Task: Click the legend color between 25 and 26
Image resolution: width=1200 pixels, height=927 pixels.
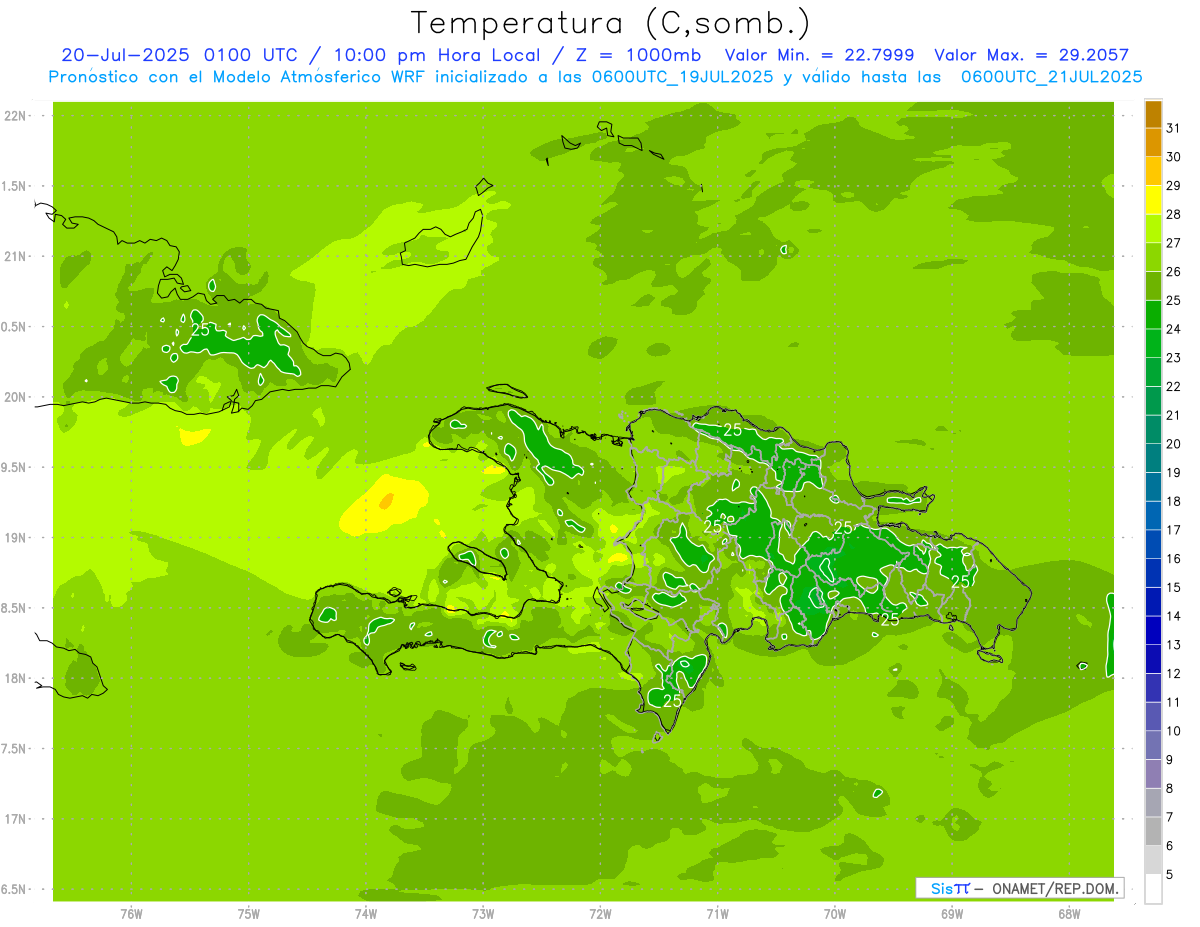Action: point(1153,286)
